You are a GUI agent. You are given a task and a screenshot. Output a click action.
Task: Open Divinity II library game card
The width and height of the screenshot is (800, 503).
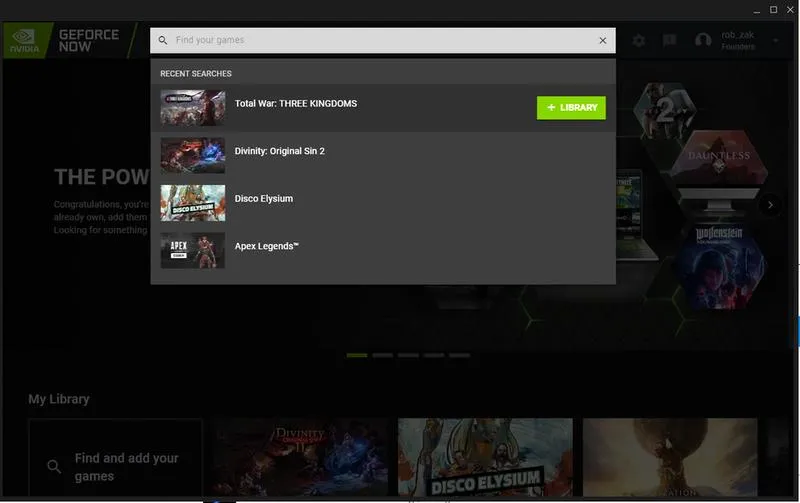coord(301,458)
